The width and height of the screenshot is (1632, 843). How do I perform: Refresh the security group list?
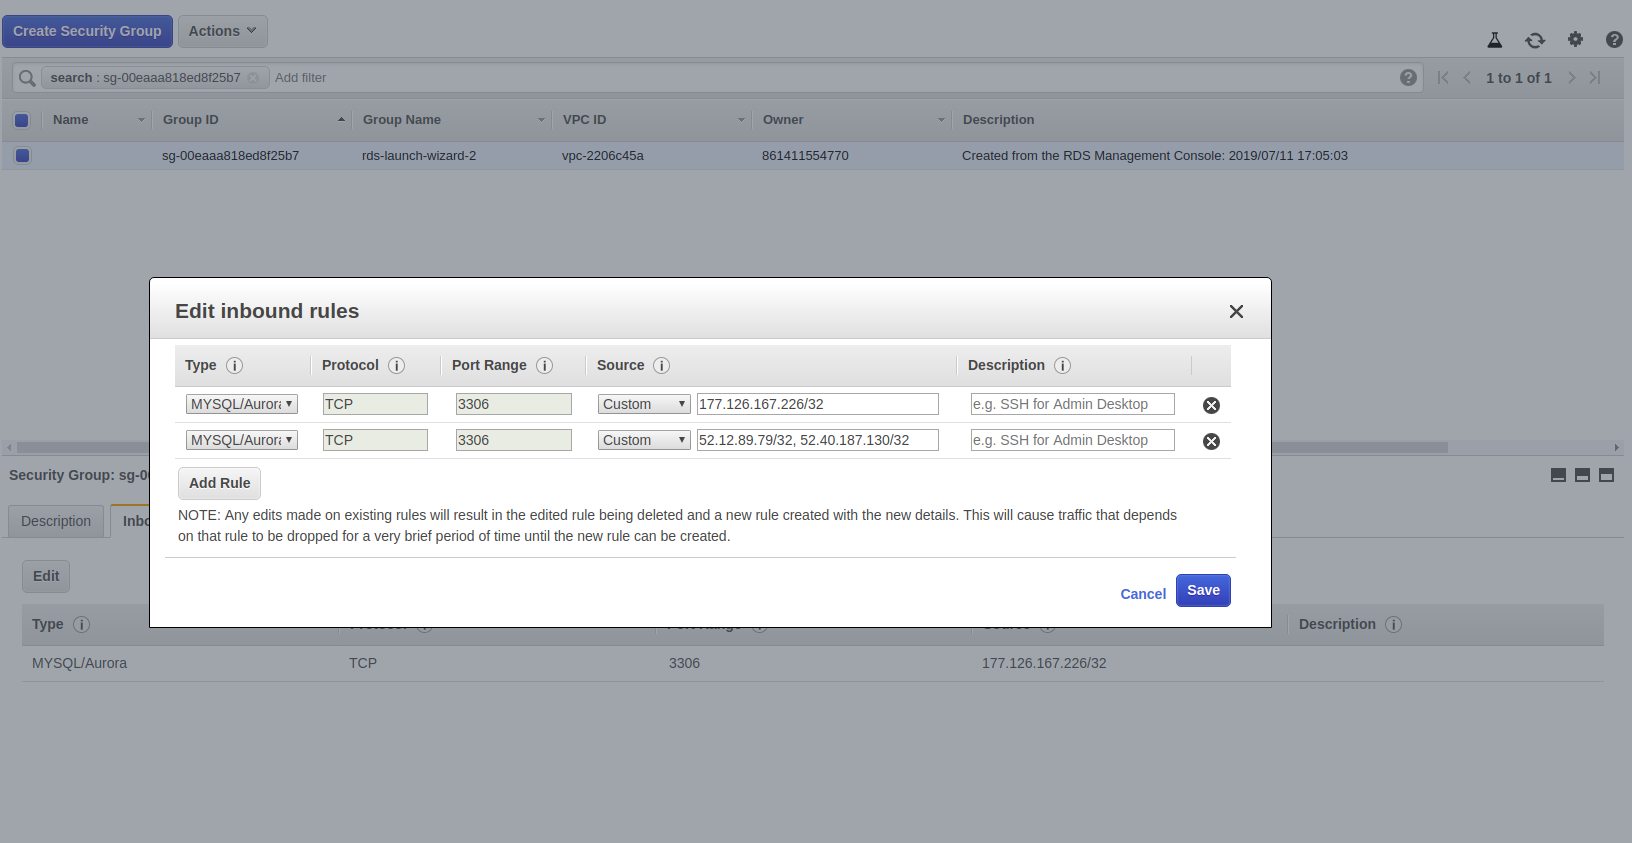pos(1535,40)
